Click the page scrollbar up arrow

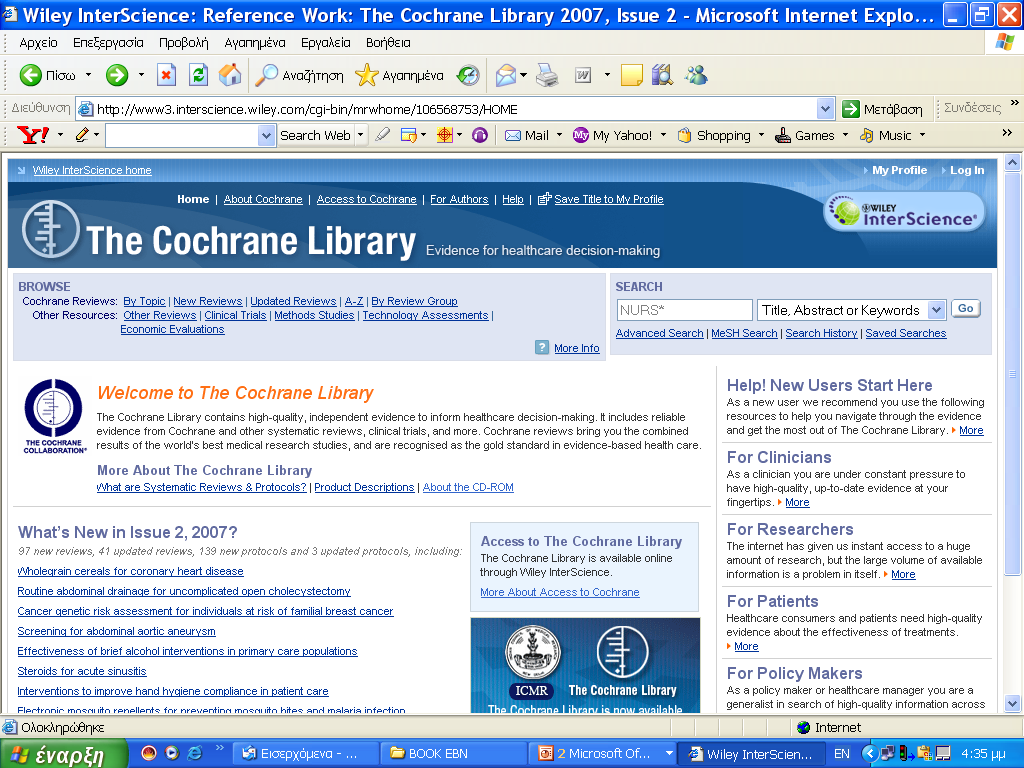1013,162
